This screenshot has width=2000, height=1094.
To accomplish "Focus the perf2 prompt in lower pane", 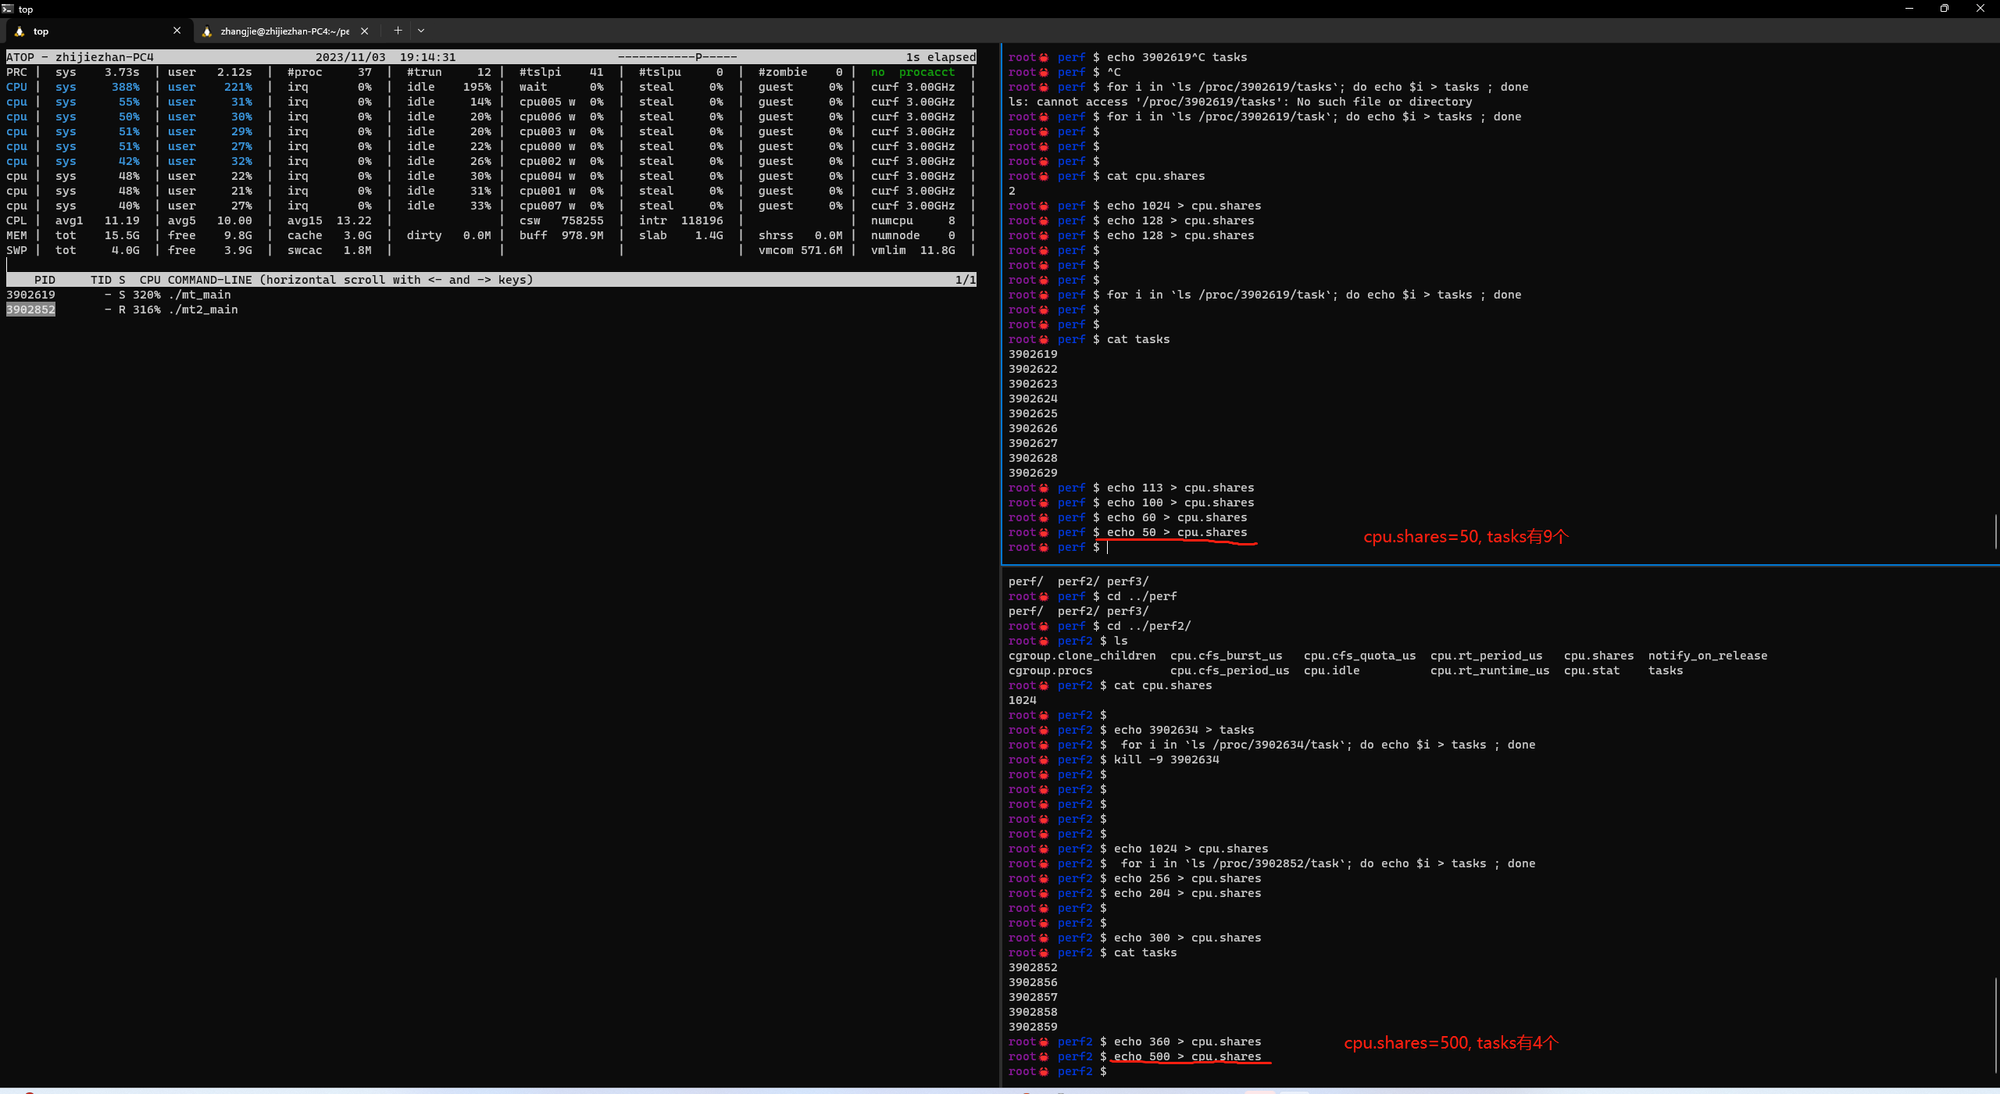I will [1108, 1072].
